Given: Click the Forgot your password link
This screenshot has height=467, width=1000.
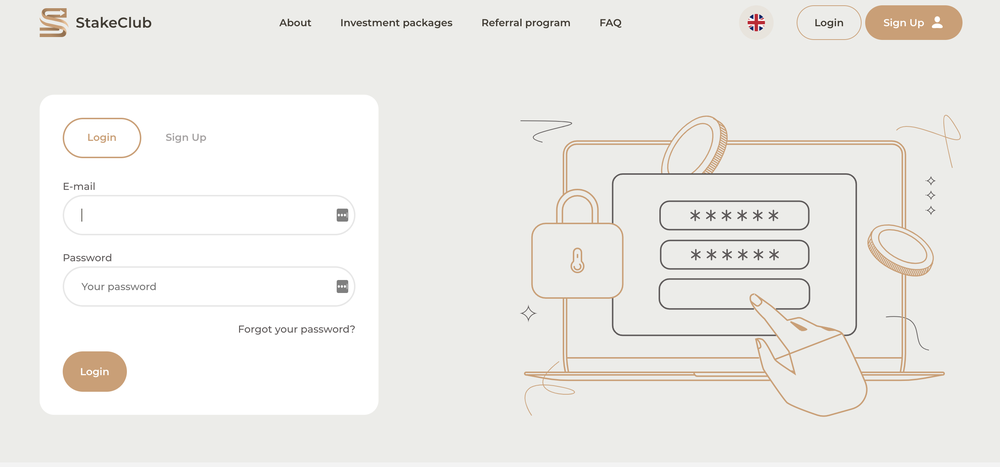Looking at the screenshot, I should pos(296,329).
